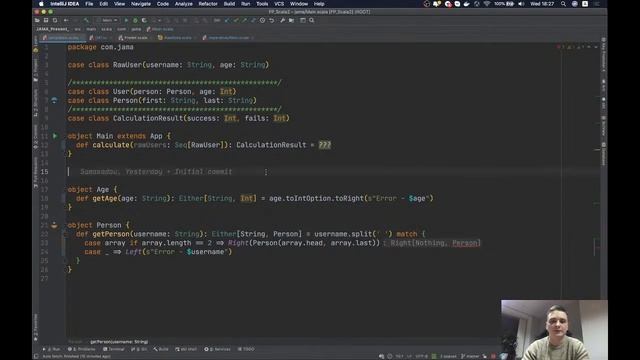Click the macOS volume icon

click(521, 4)
